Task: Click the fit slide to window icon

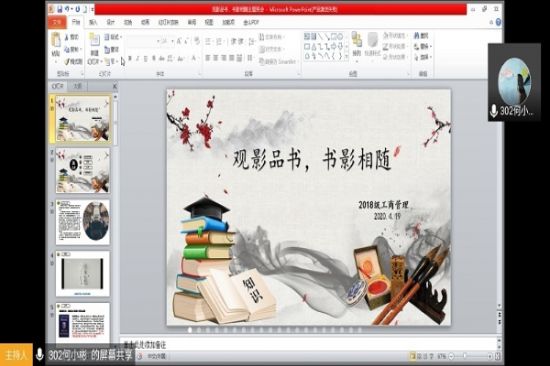Action: pos(497,356)
